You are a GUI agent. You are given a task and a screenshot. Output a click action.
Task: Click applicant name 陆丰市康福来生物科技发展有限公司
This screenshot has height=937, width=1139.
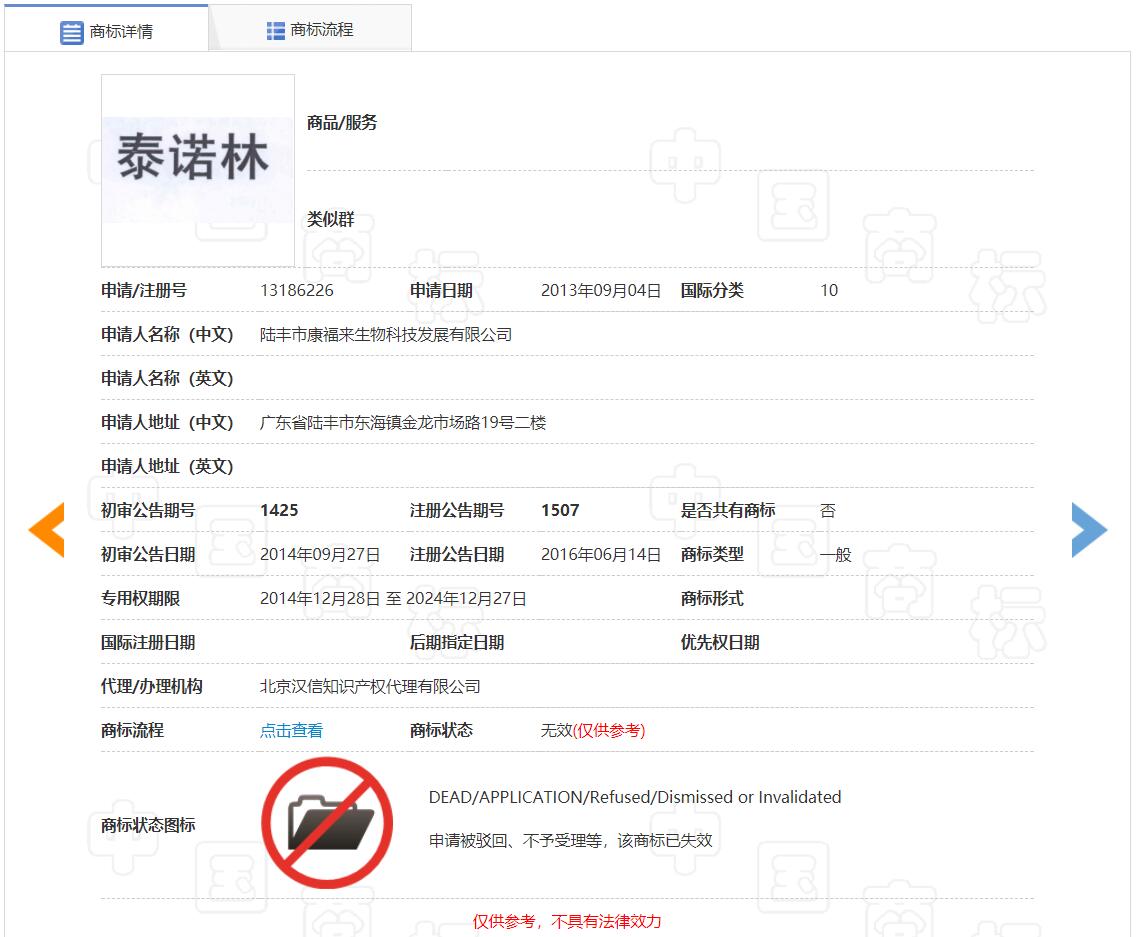point(385,335)
